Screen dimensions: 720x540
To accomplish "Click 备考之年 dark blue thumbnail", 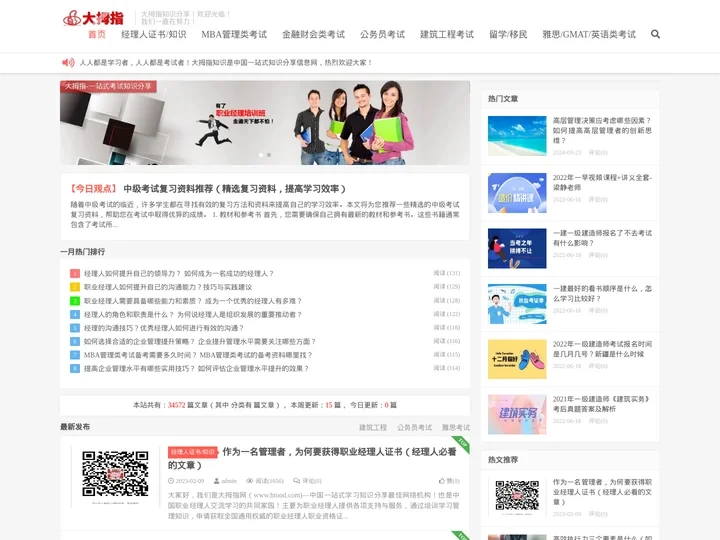I will (517, 248).
